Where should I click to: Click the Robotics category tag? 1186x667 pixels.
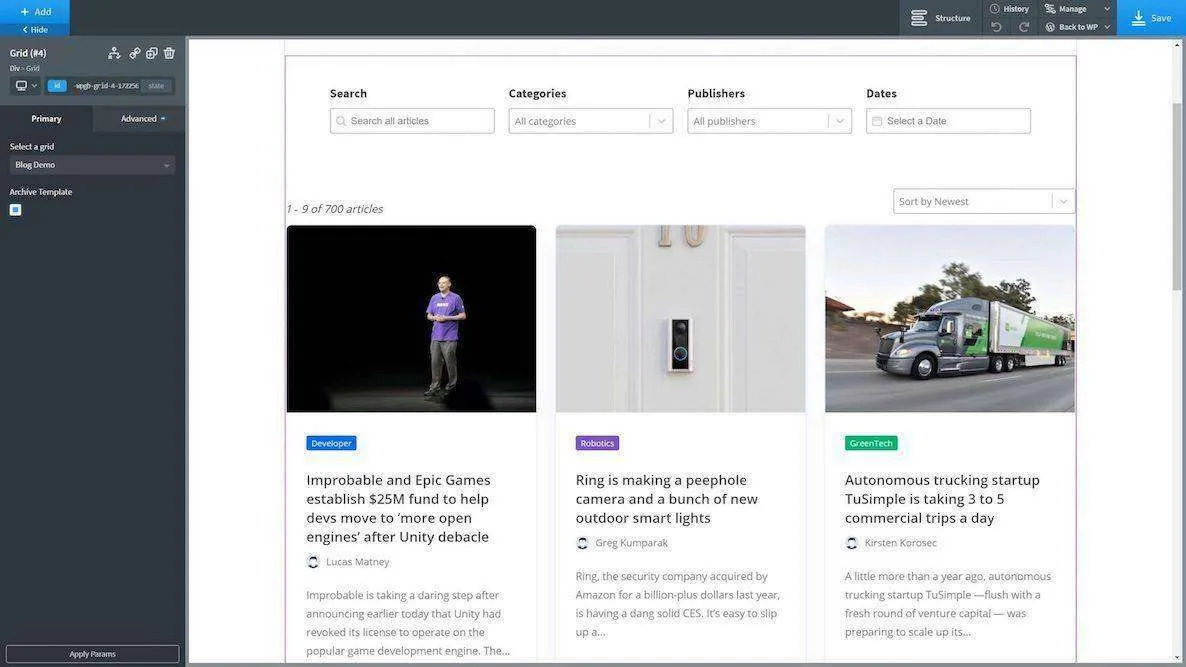click(598, 443)
